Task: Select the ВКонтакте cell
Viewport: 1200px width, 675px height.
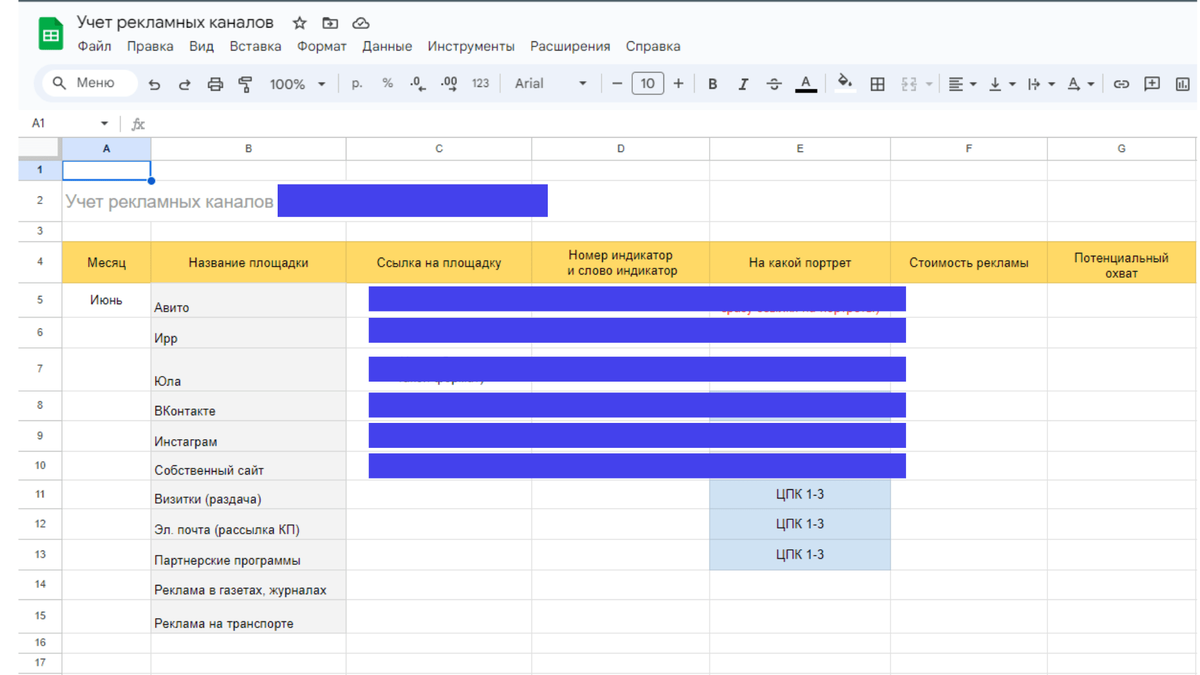Action: point(248,404)
